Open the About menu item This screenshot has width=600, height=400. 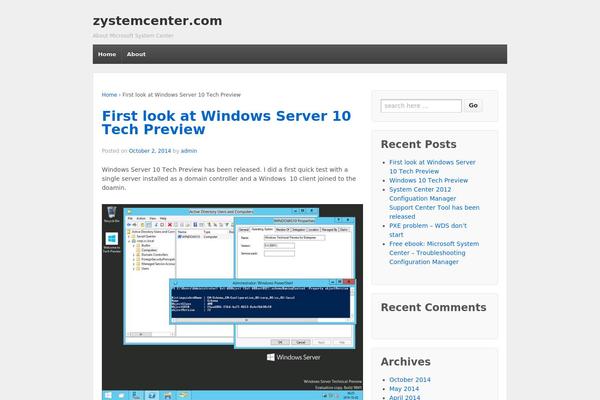[x=136, y=54]
